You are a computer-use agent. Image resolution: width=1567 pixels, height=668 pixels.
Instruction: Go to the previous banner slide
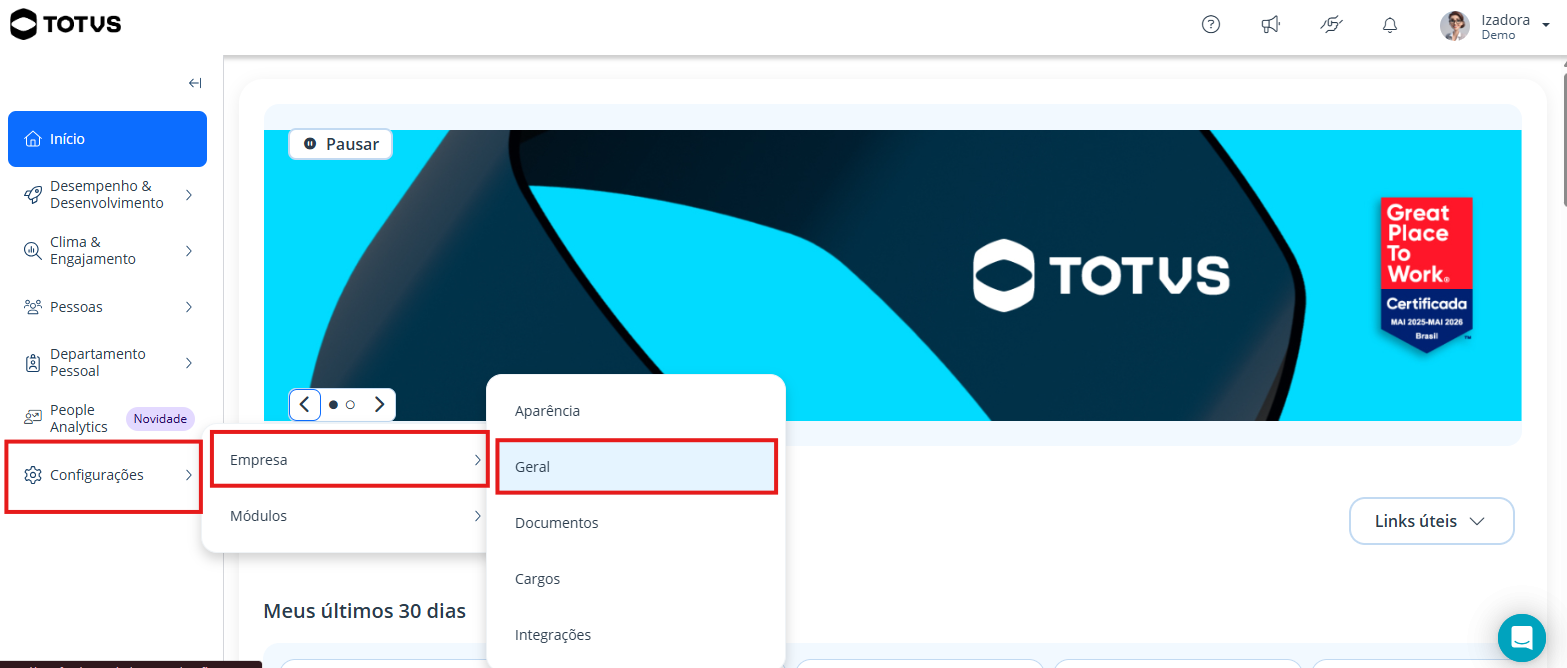305,405
